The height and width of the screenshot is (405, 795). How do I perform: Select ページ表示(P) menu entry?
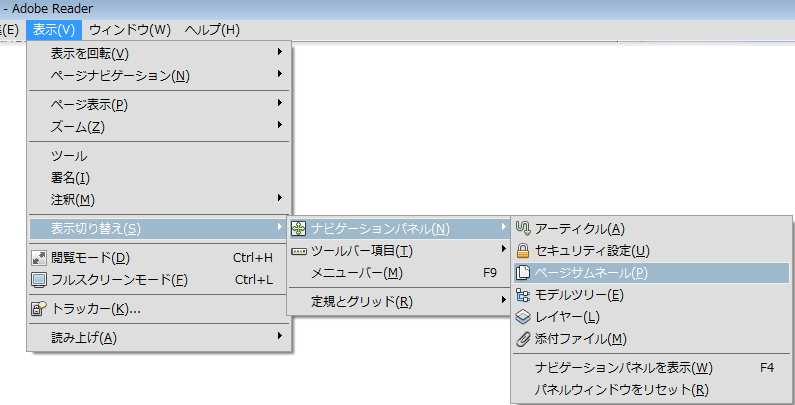(x=159, y=105)
